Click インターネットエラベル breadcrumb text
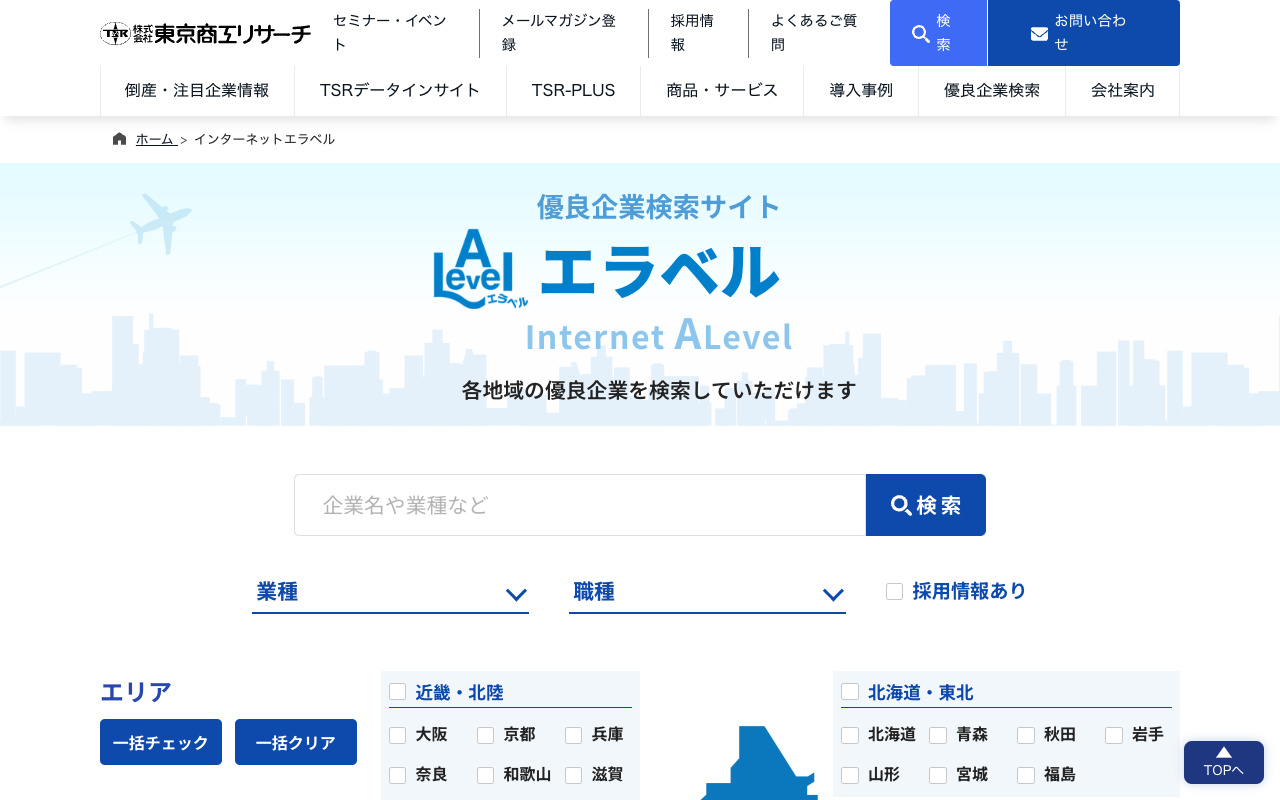The height and width of the screenshot is (800, 1280). 264,139
